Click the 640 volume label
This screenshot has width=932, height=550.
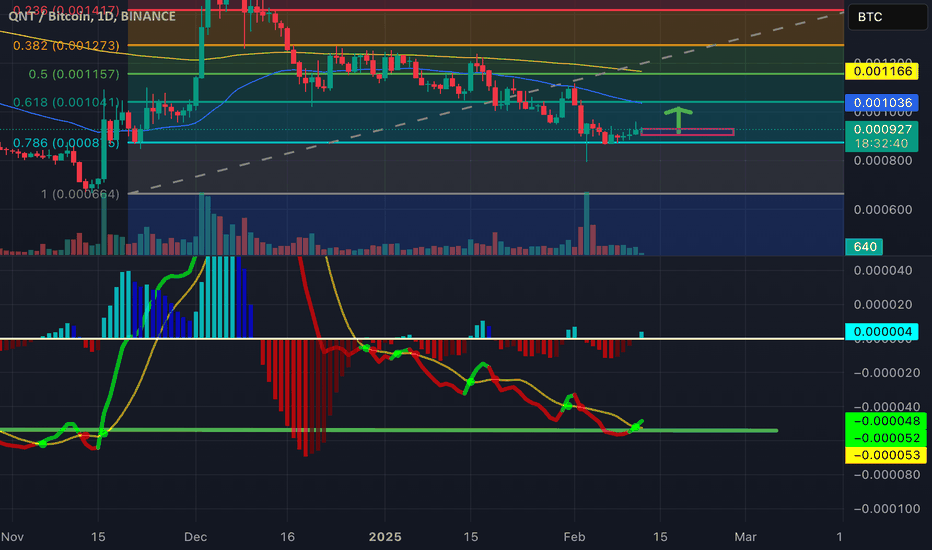coord(864,247)
